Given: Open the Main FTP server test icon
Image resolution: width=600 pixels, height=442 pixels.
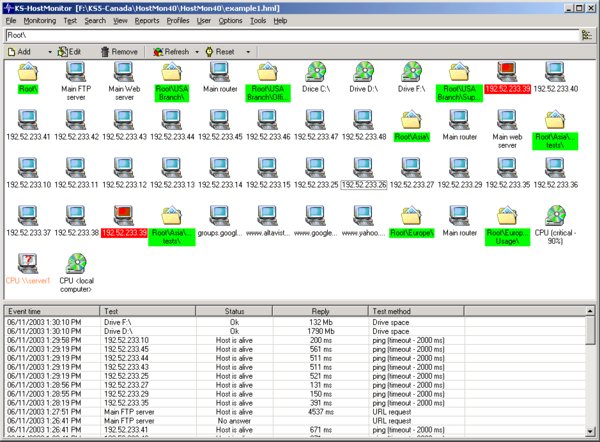Looking at the screenshot, I should pos(76,71).
